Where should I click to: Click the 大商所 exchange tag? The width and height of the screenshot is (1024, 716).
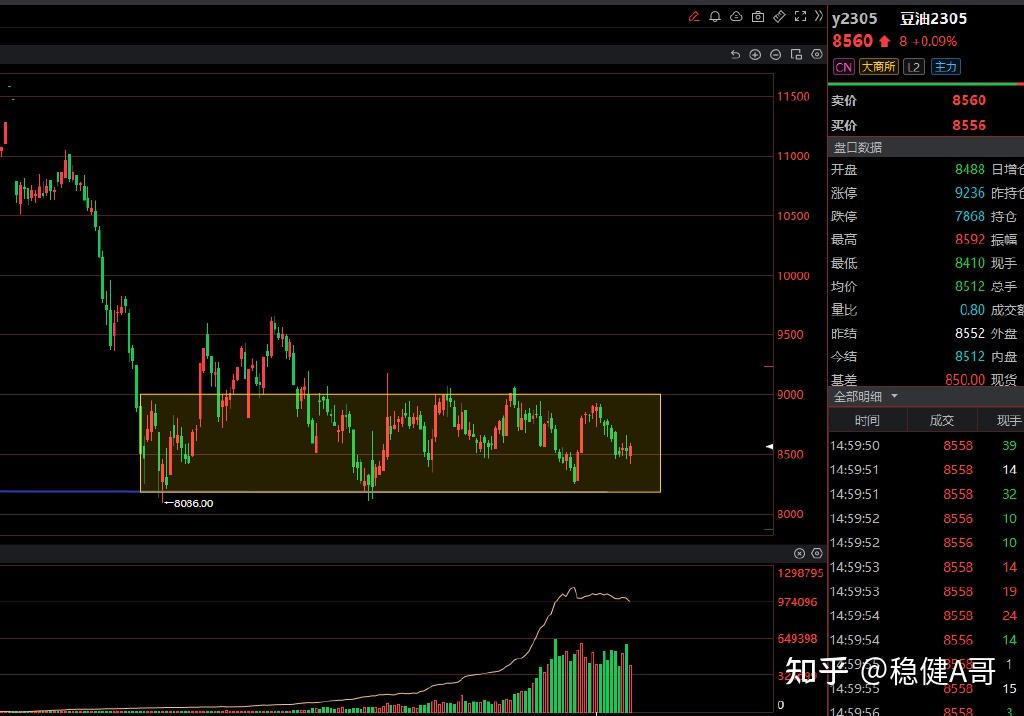tap(879, 67)
